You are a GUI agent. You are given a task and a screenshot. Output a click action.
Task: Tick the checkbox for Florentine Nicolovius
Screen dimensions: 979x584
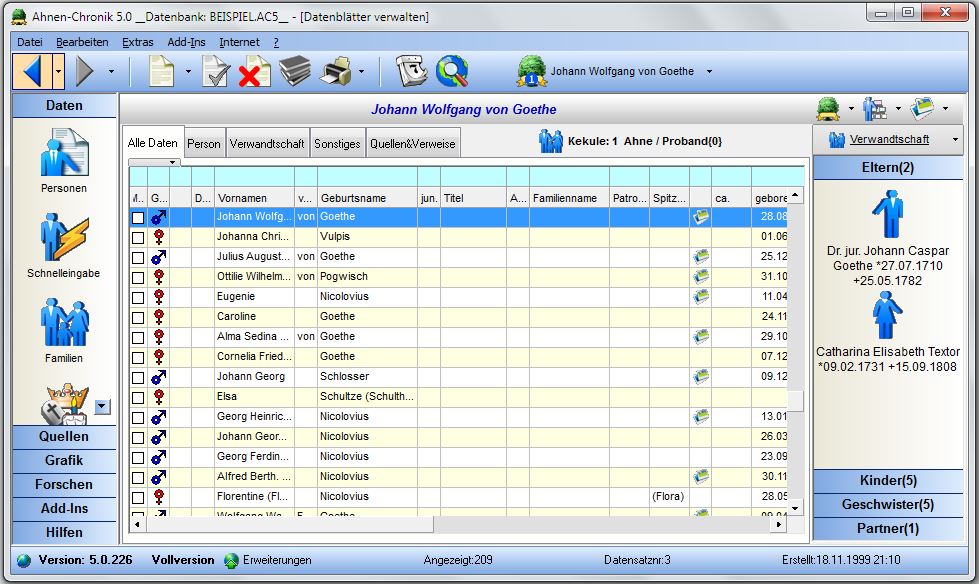tap(138, 498)
